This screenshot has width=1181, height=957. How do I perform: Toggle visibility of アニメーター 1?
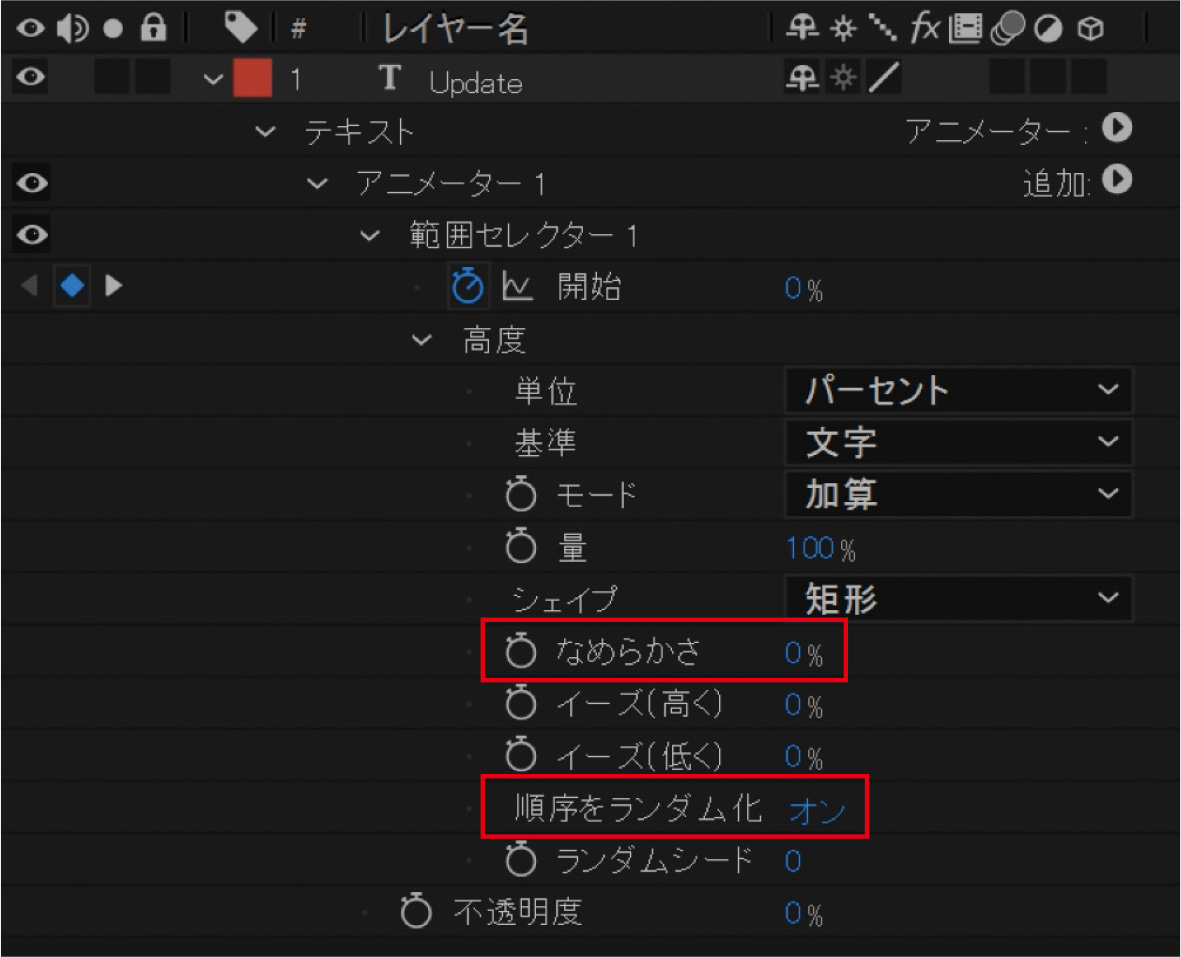click(x=33, y=183)
